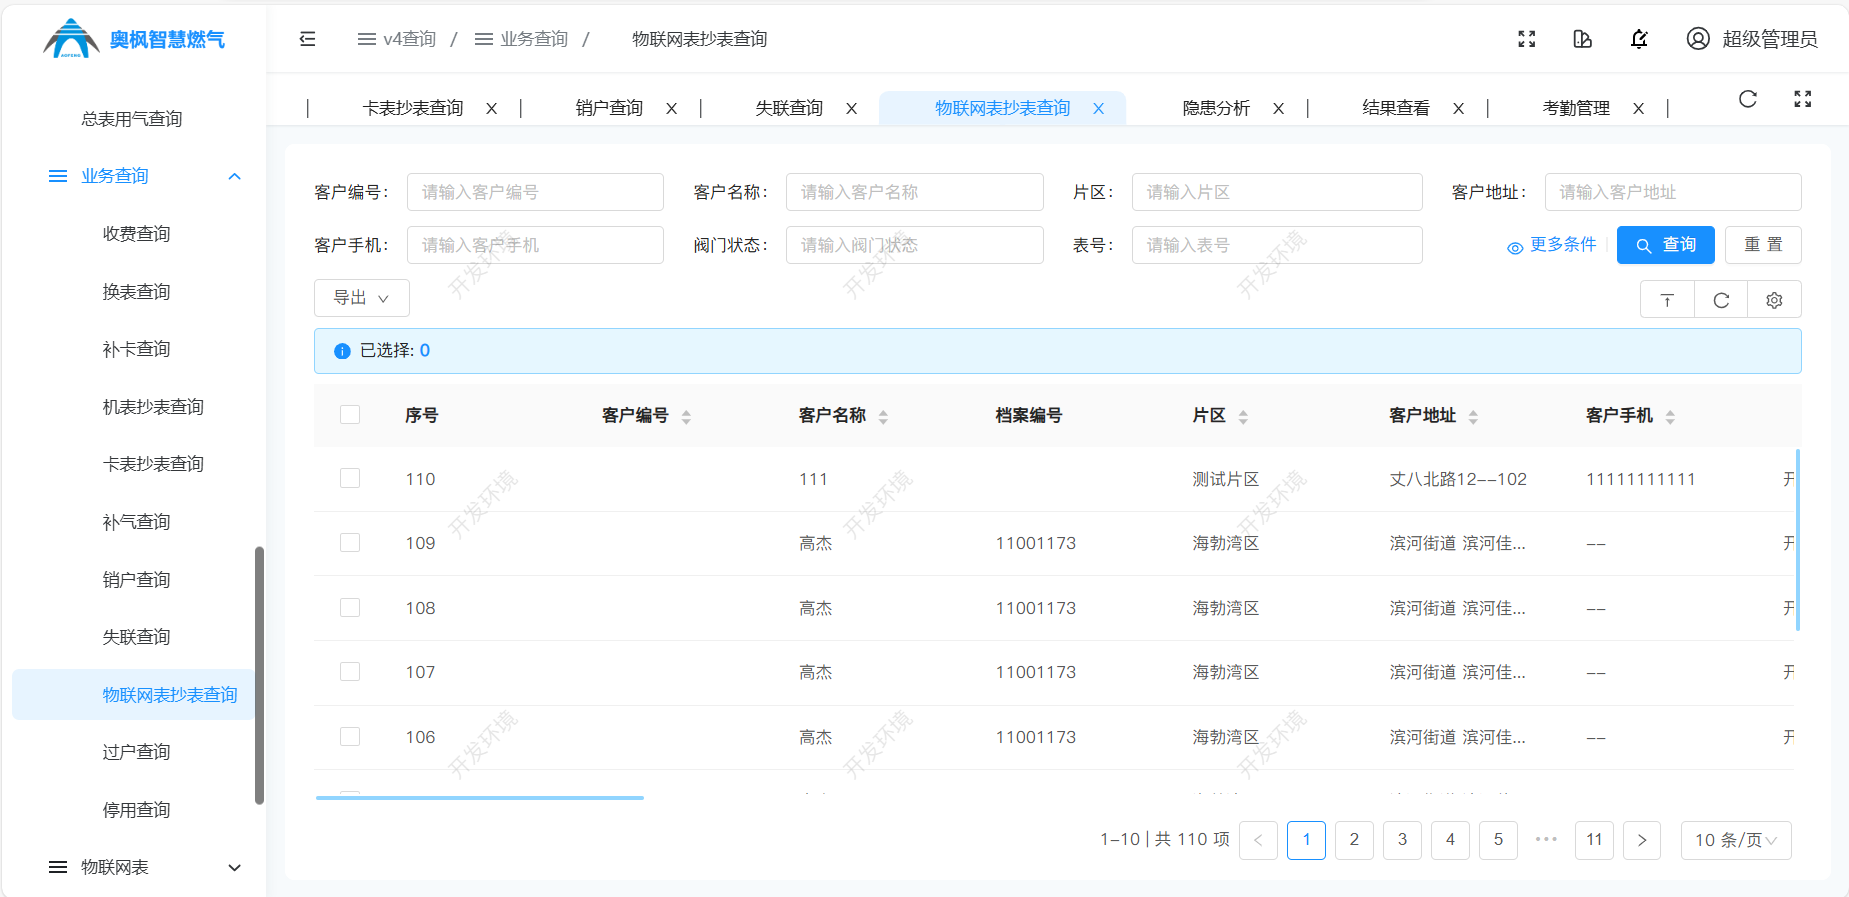Switch to the 隐患分析 tab
The width and height of the screenshot is (1849, 897).
point(1216,108)
